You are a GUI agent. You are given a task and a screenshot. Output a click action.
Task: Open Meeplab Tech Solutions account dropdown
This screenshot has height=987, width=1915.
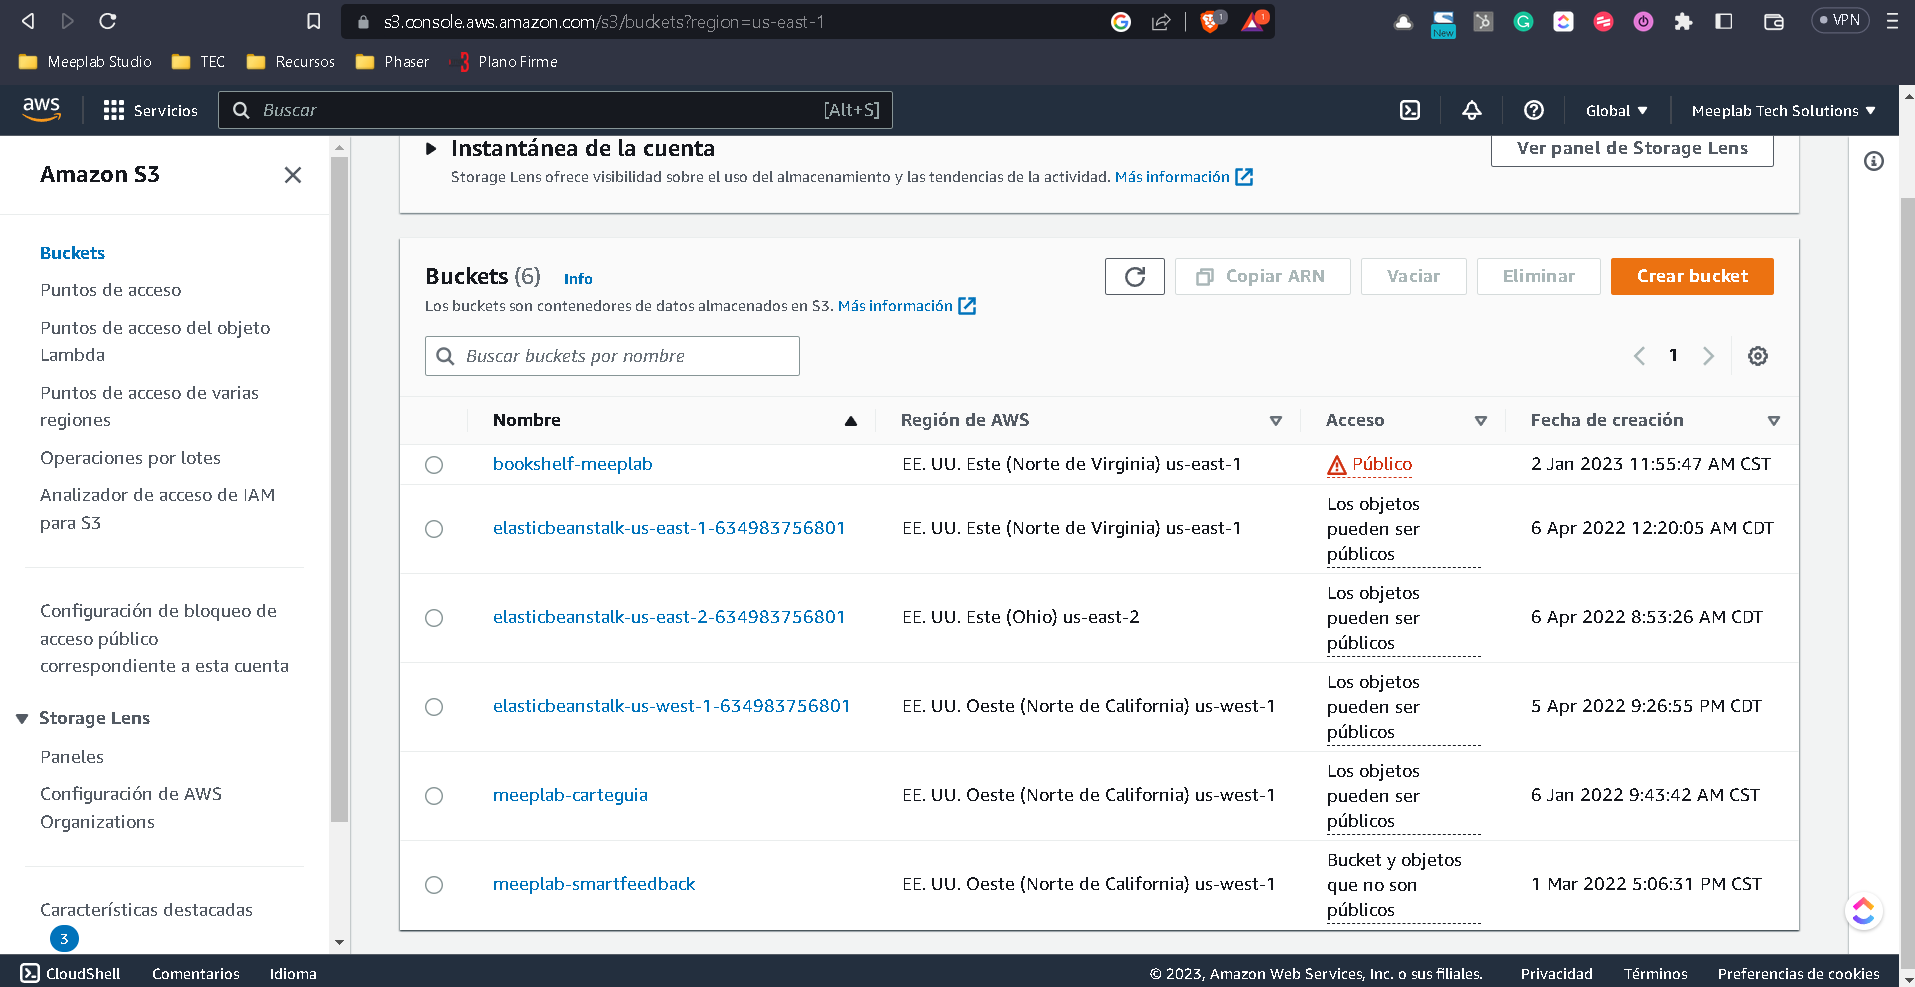pyautogui.click(x=1783, y=110)
